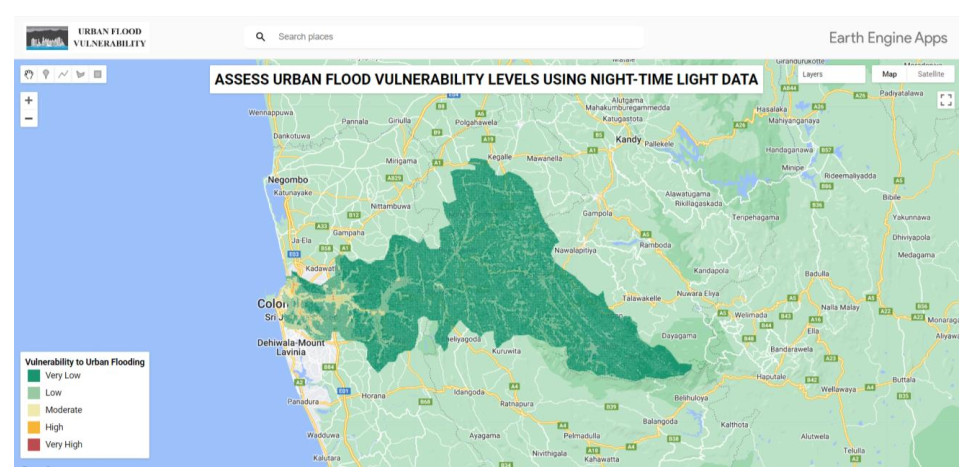Click the Very High red swatch
This screenshot has width=971, height=474.
[x=34, y=444]
